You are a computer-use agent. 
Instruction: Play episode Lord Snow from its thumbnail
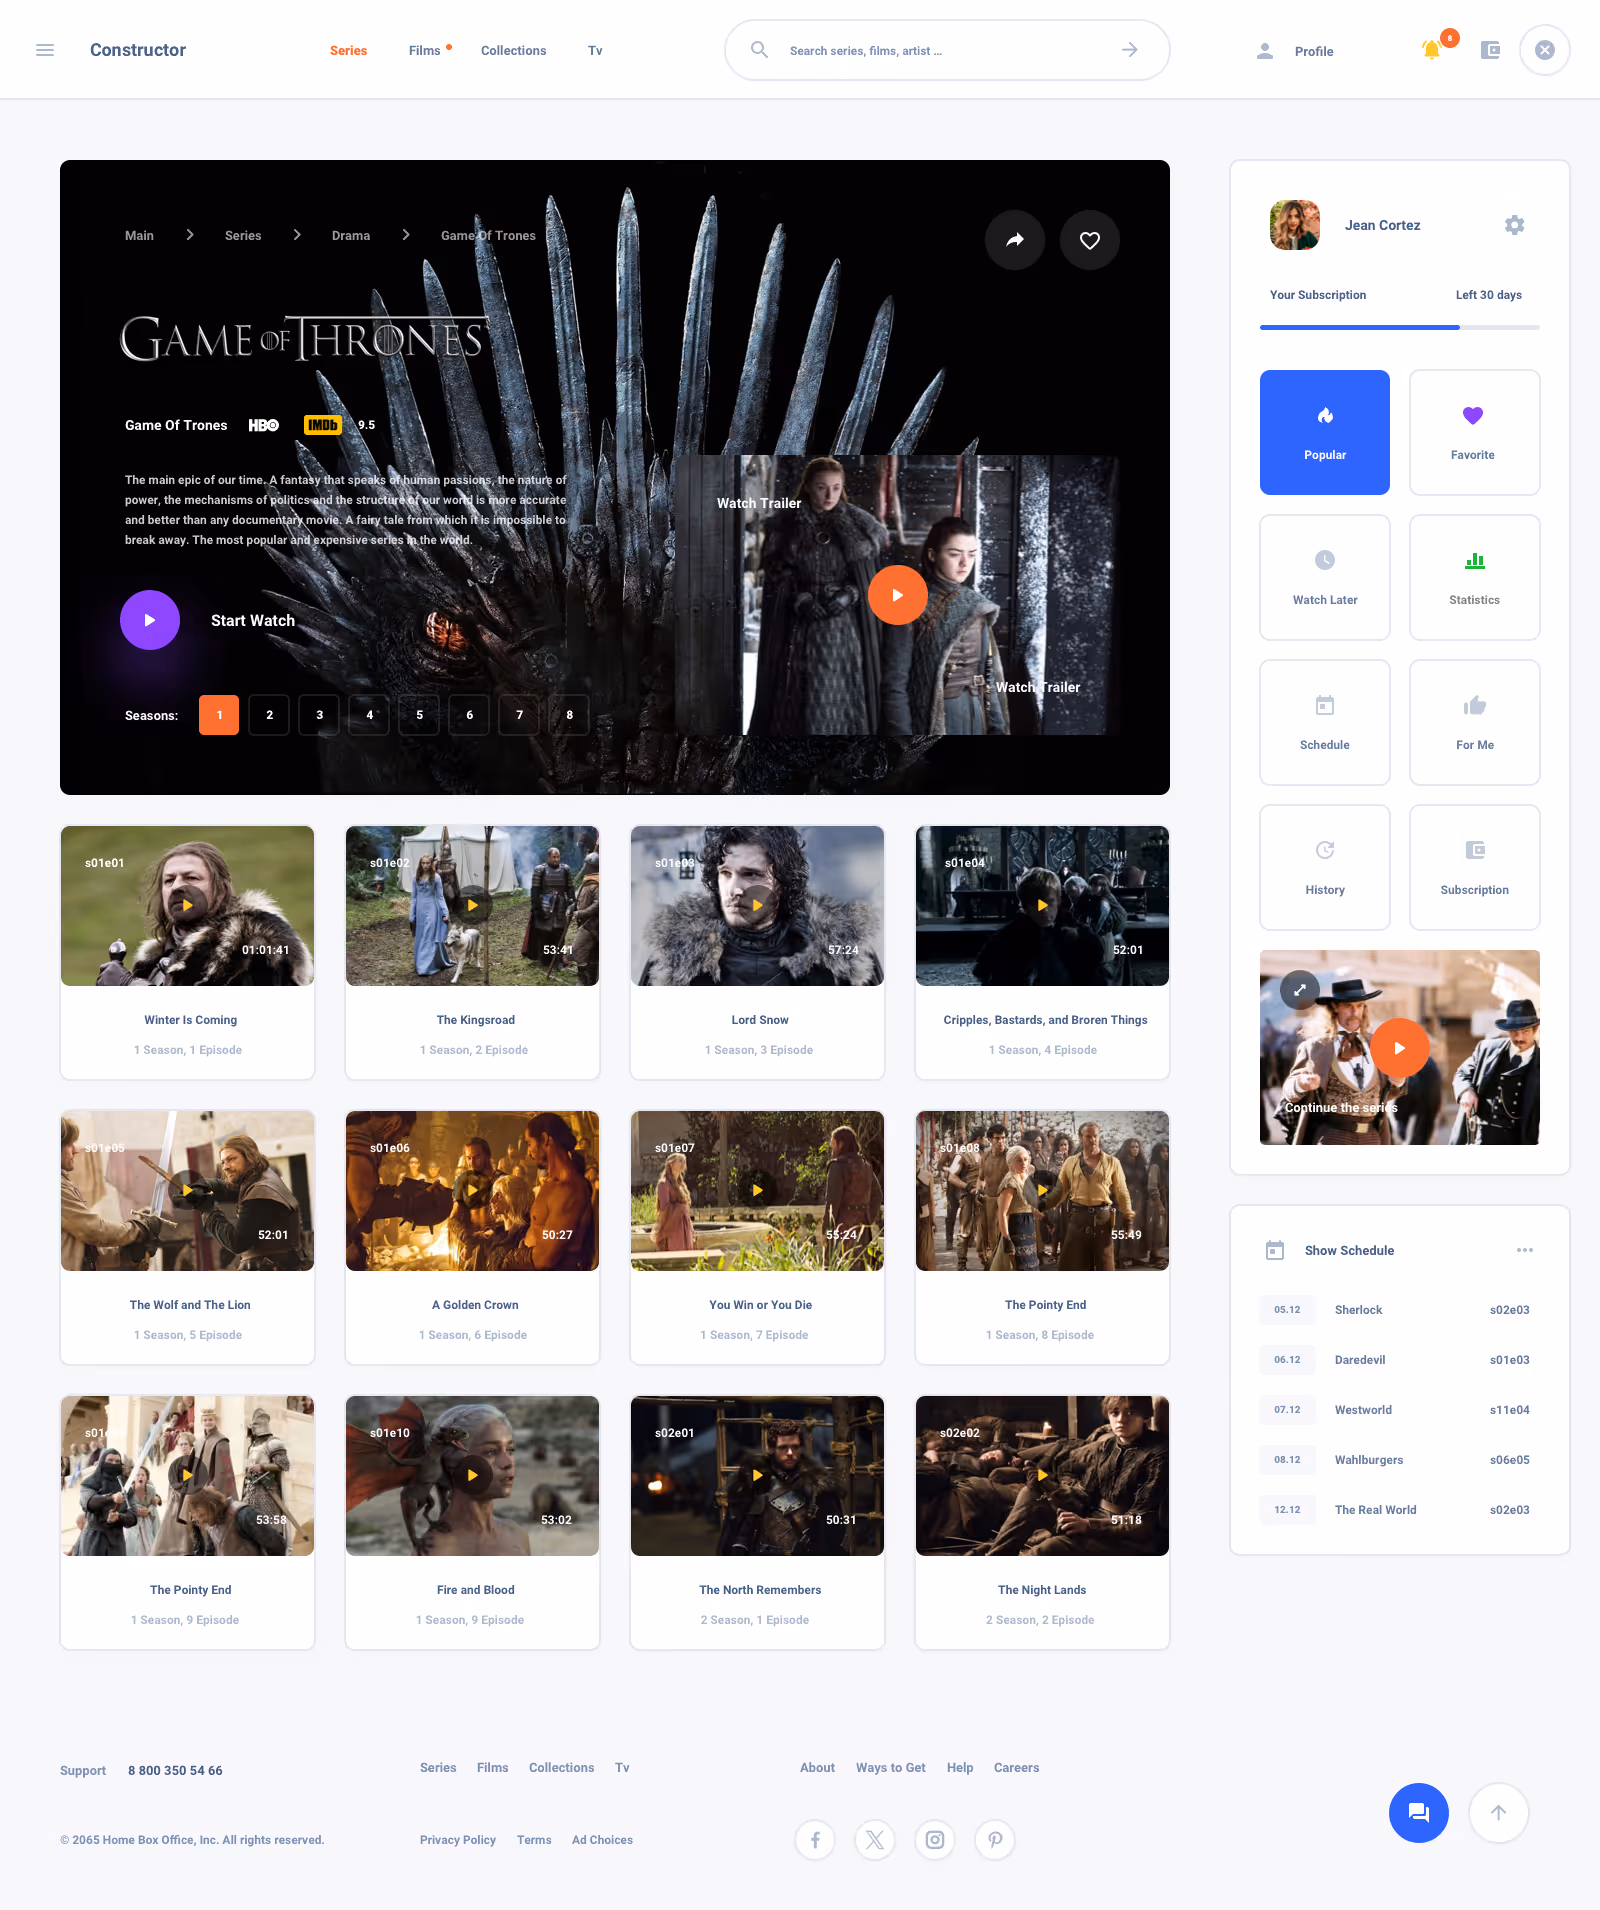757,905
